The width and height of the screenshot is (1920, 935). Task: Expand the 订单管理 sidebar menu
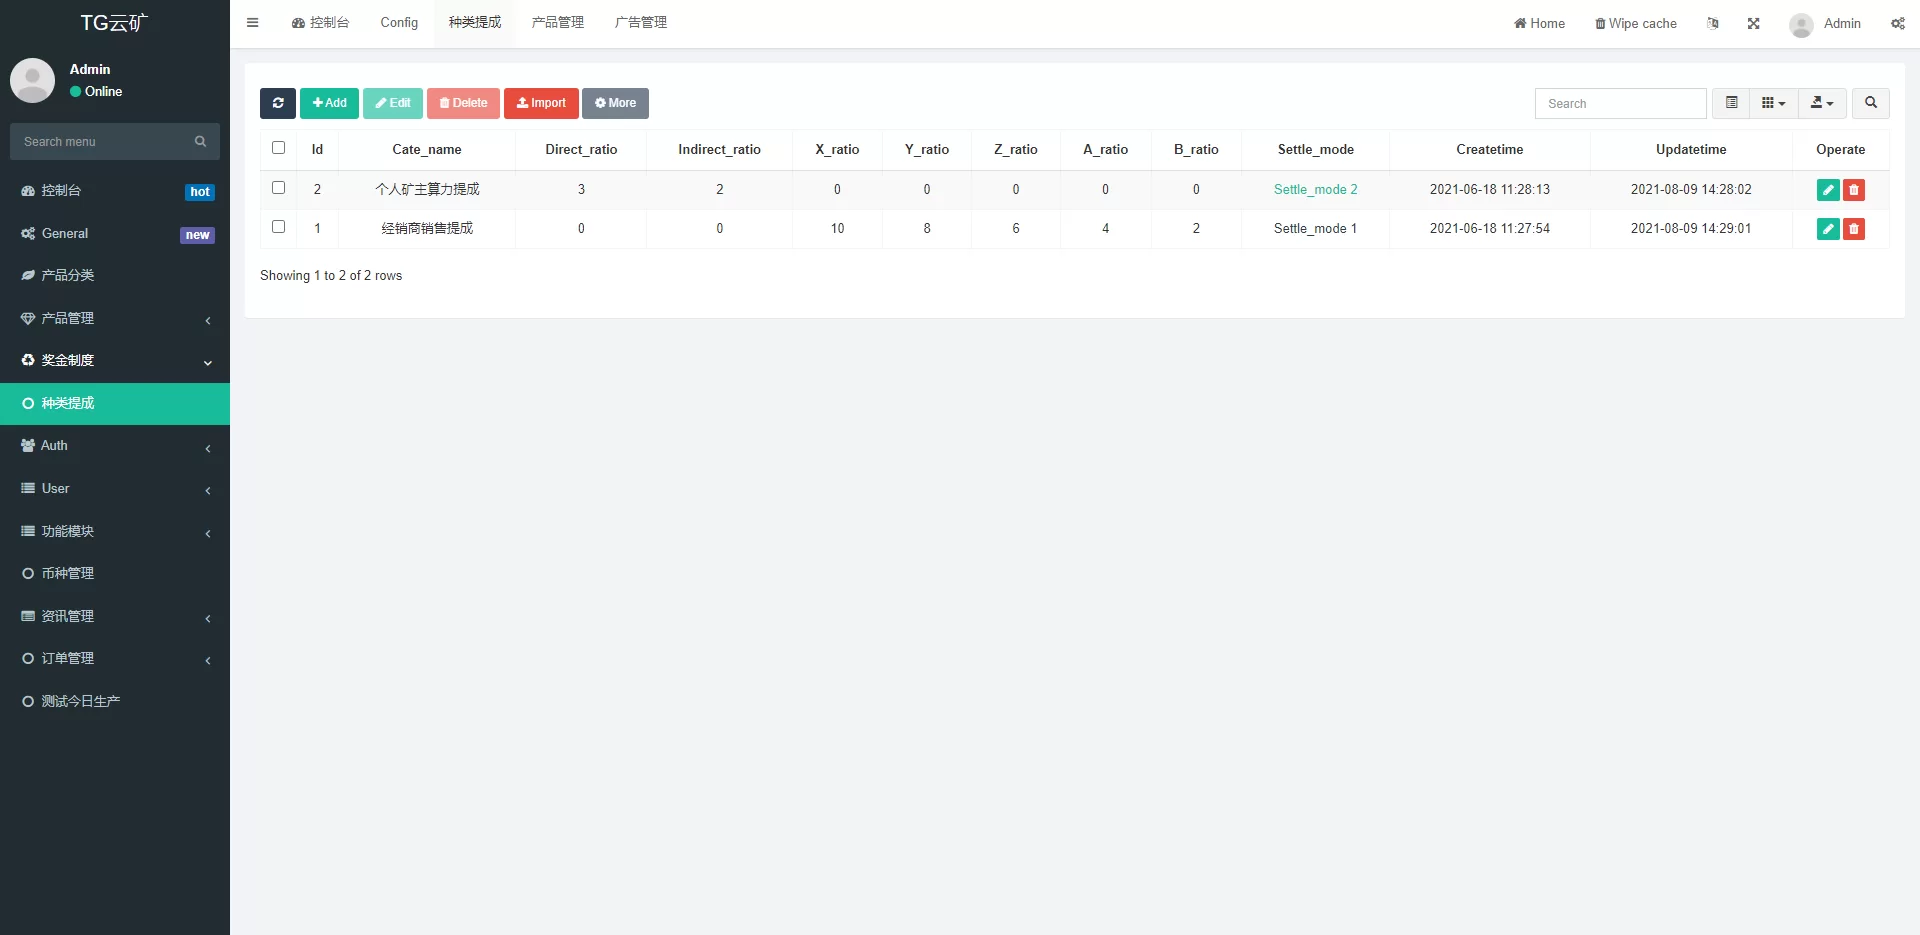[115, 659]
